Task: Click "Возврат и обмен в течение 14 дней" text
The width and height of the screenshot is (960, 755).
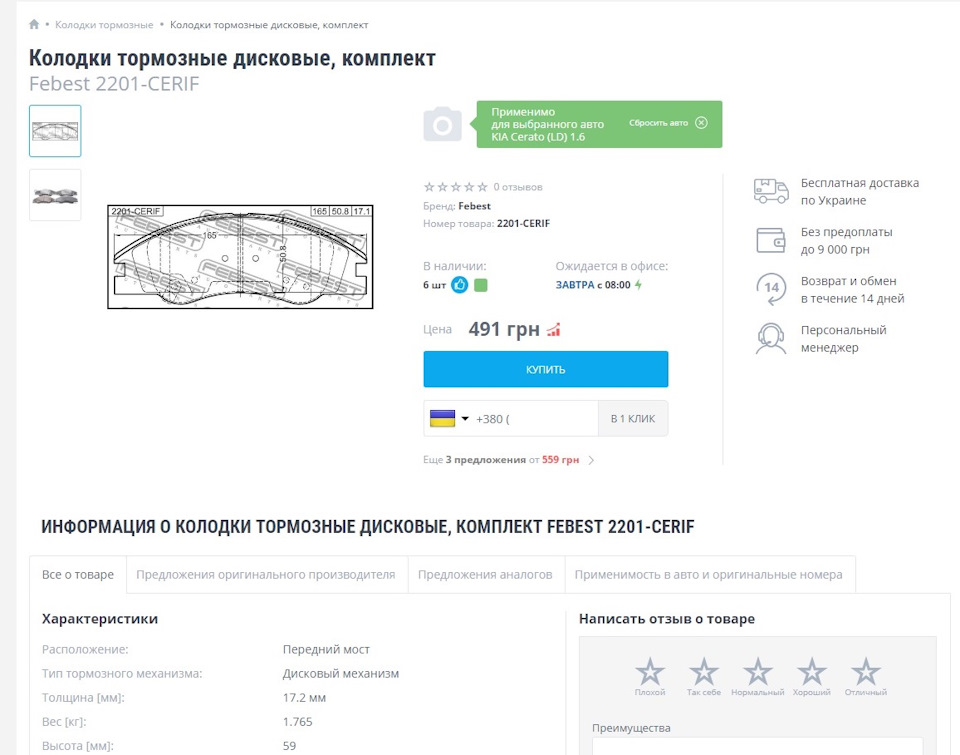Action: (x=852, y=290)
